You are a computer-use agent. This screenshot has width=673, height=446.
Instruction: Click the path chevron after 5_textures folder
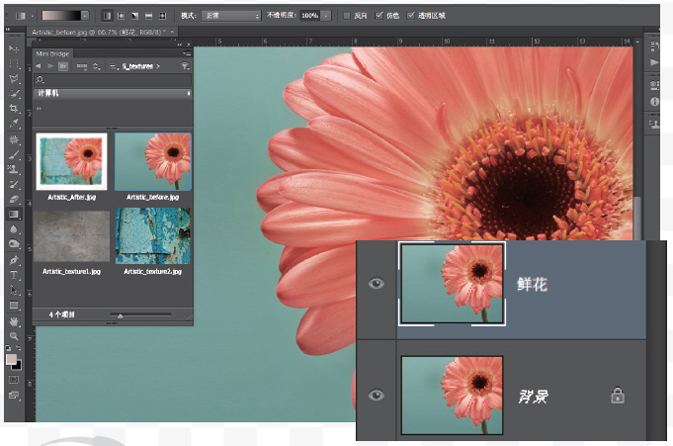coord(158,66)
